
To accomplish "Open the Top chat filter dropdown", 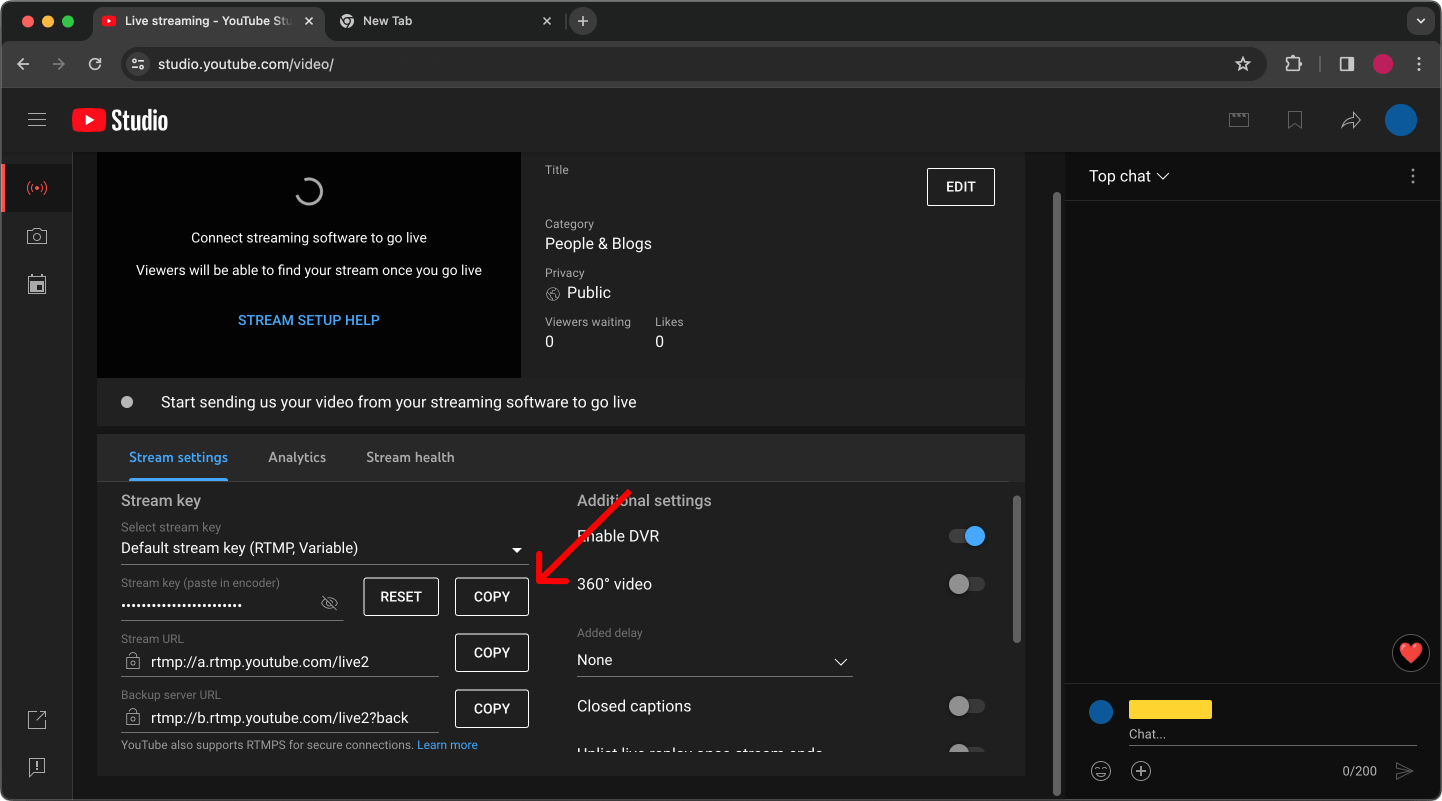I will click(x=1128, y=176).
